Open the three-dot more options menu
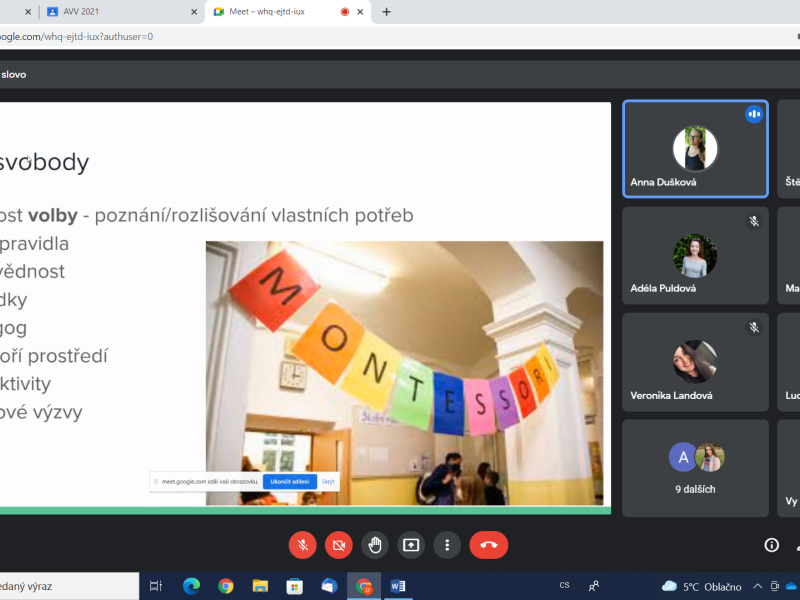Screen dimensions: 800x600 [x=447, y=545]
